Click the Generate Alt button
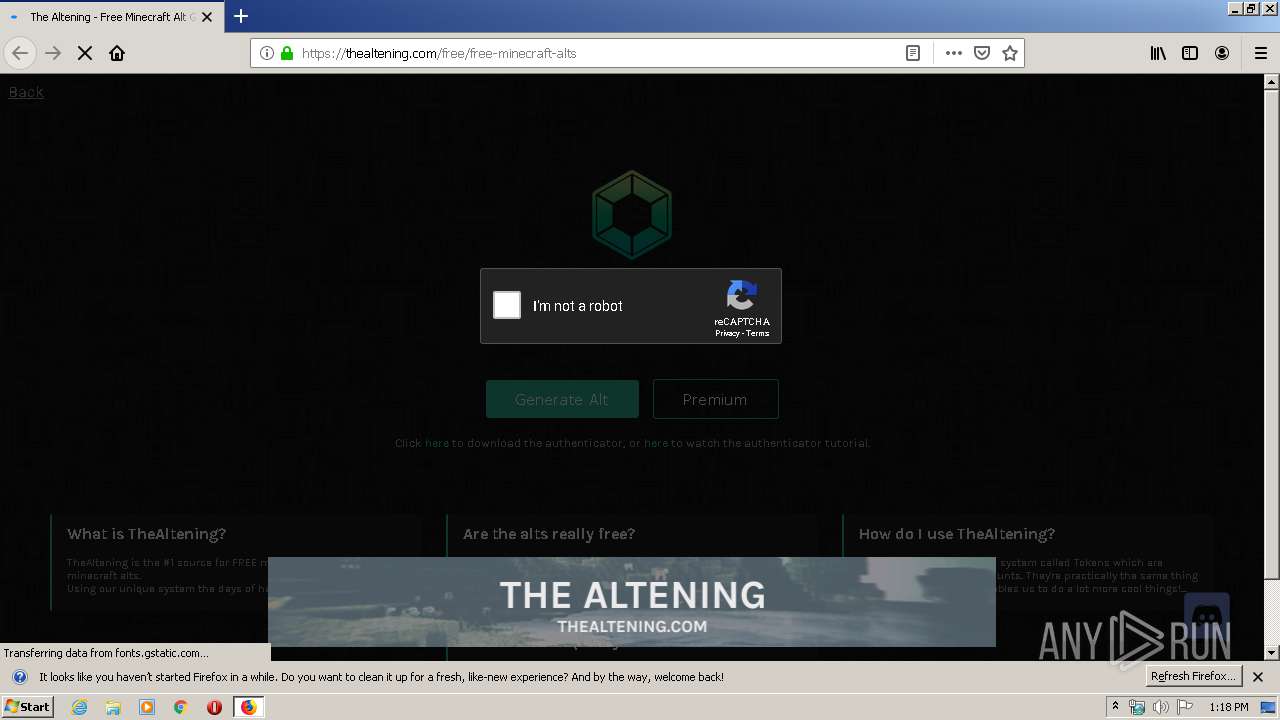The height and width of the screenshot is (720, 1280). pyautogui.click(x=562, y=399)
